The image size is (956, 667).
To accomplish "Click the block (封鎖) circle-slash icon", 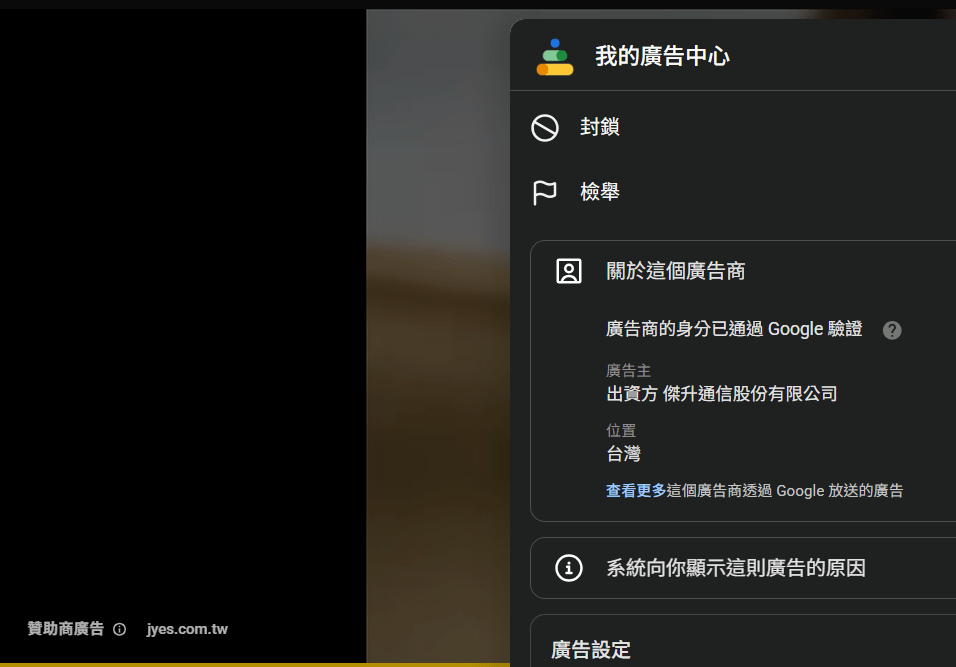I will pos(544,128).
